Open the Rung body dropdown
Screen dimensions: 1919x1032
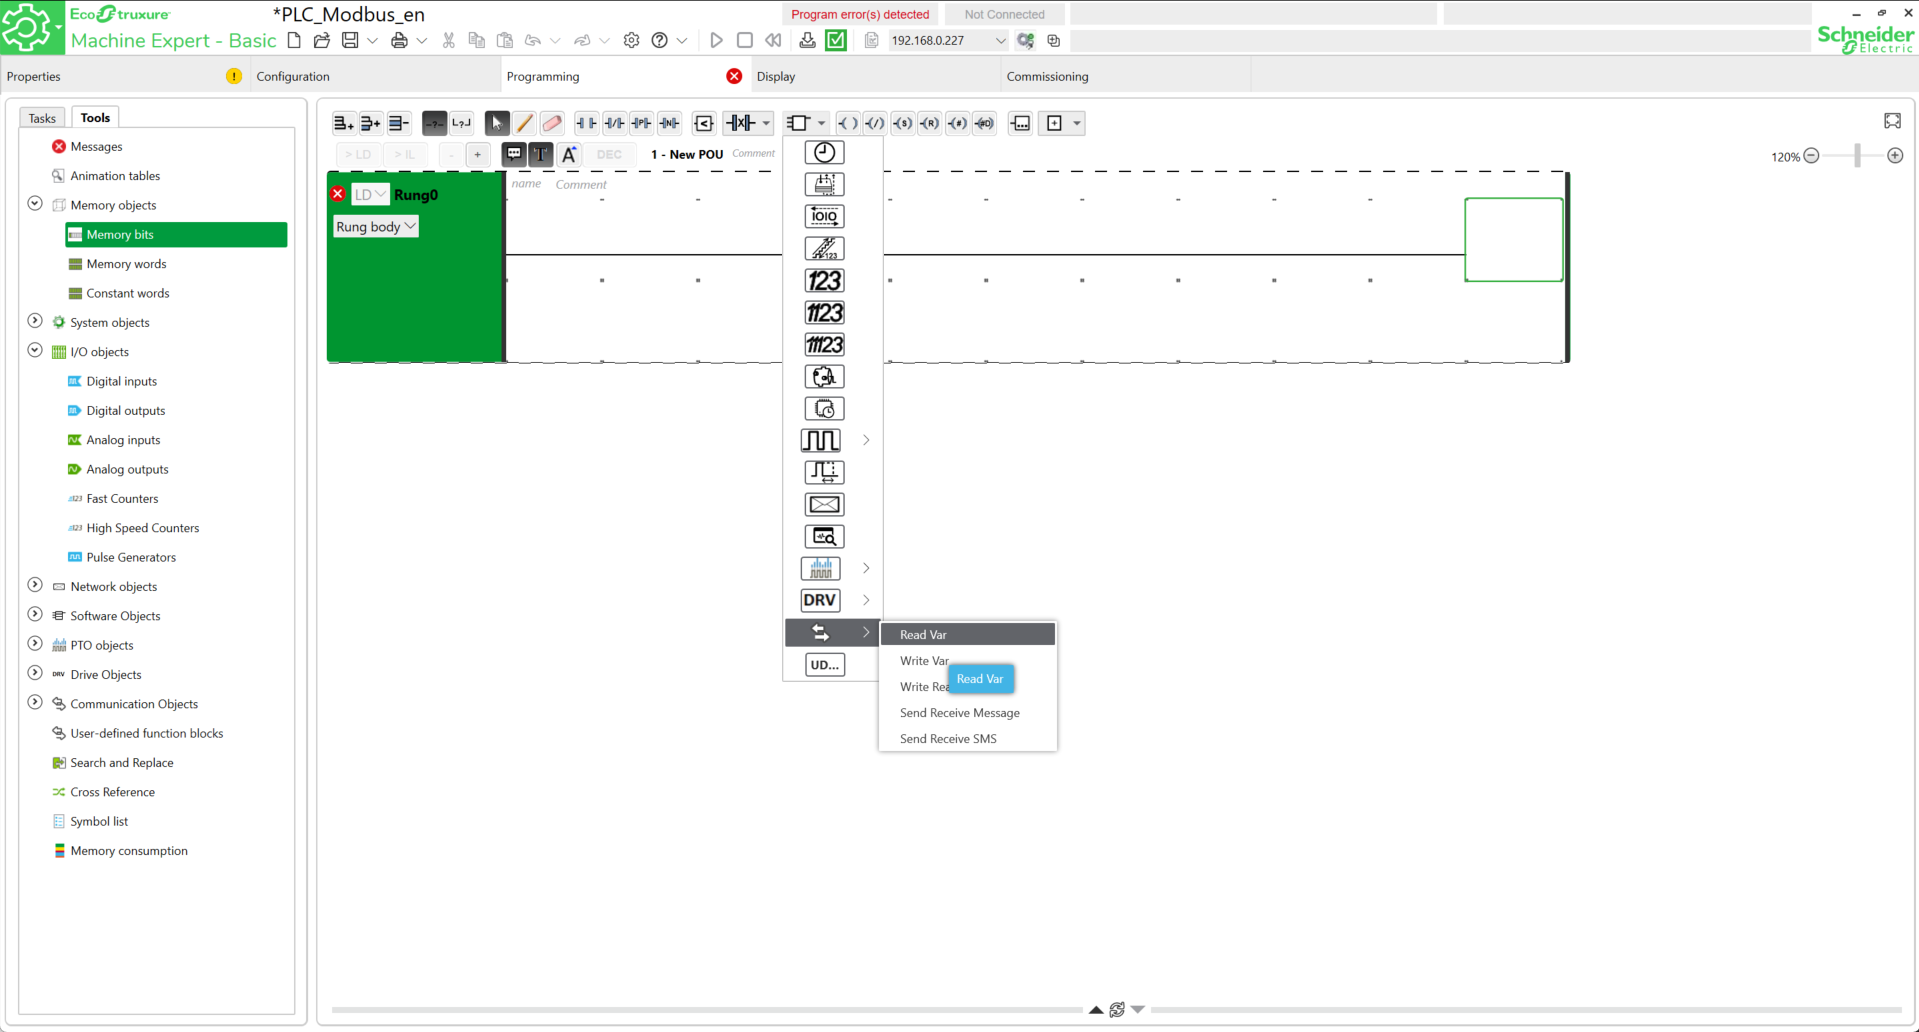pyautogui.click(x=375, y=227)
